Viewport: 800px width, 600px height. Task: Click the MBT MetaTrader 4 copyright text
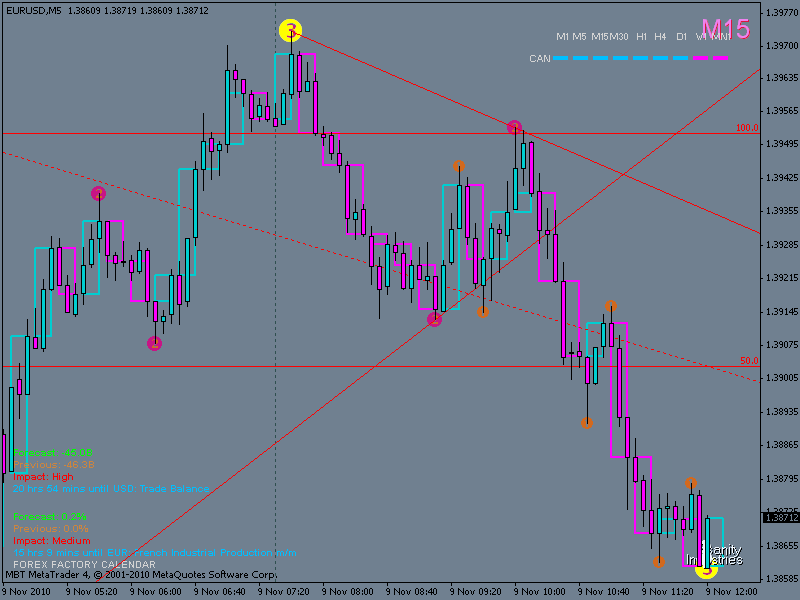coord(141,575)
